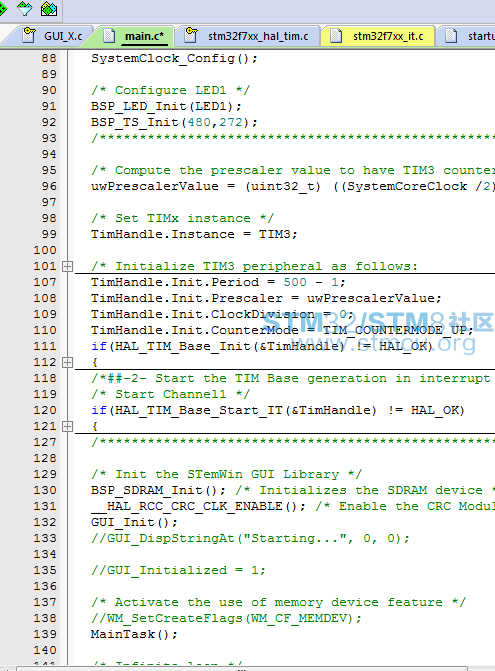This screenshot has height=671, width=495.
Task: Click the GUI_Init(); call on line 132
Action: (x=134, y=523)
